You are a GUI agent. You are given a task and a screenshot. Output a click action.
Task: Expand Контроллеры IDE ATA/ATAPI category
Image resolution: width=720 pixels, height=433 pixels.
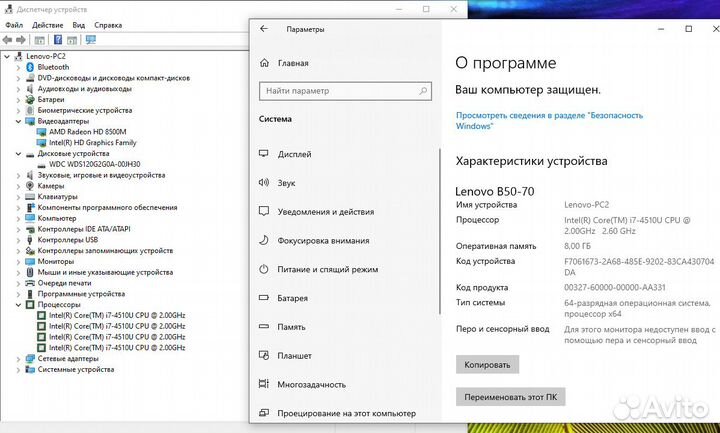pyautogui.click(x=18, y=229)
